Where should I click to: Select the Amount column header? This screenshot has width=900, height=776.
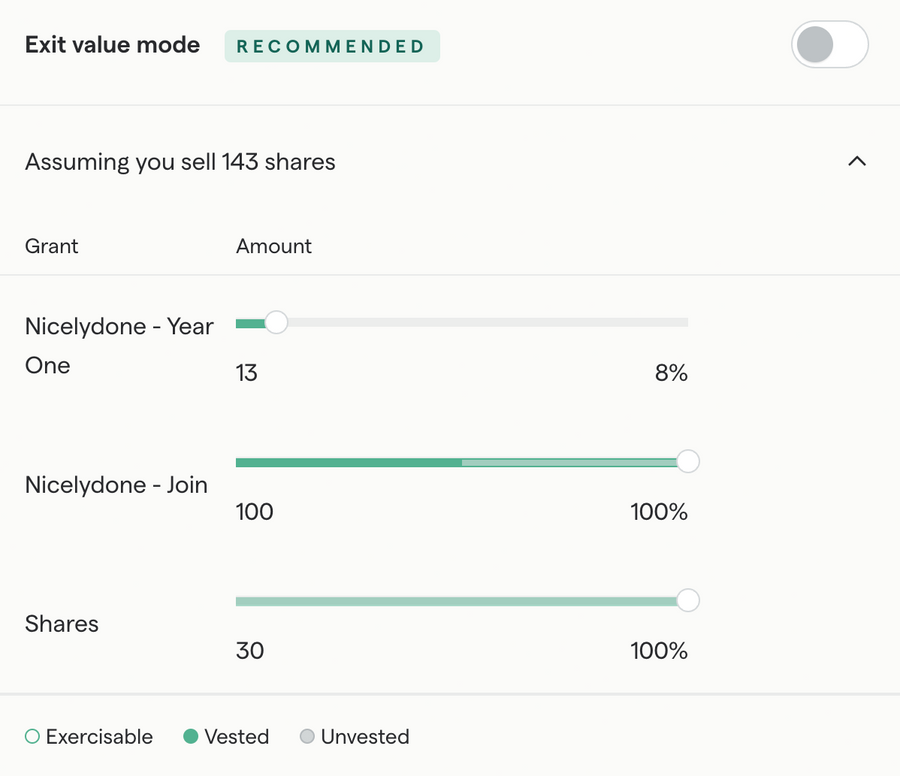[274, 246]
